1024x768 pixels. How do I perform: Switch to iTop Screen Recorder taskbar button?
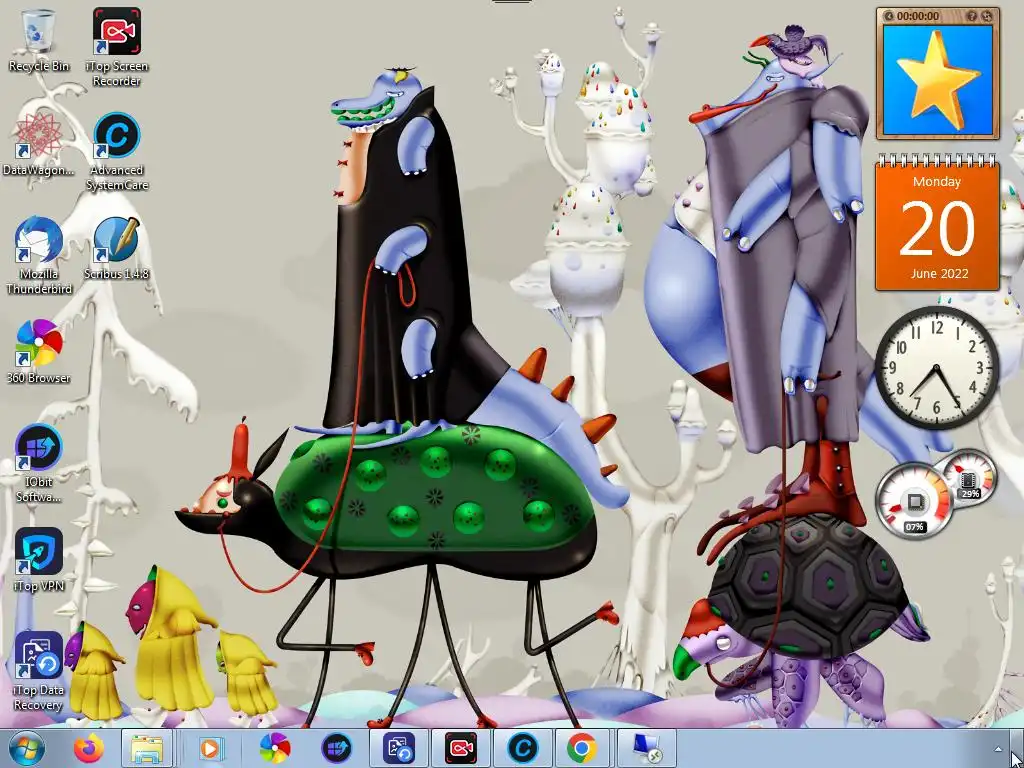point(460,748)
